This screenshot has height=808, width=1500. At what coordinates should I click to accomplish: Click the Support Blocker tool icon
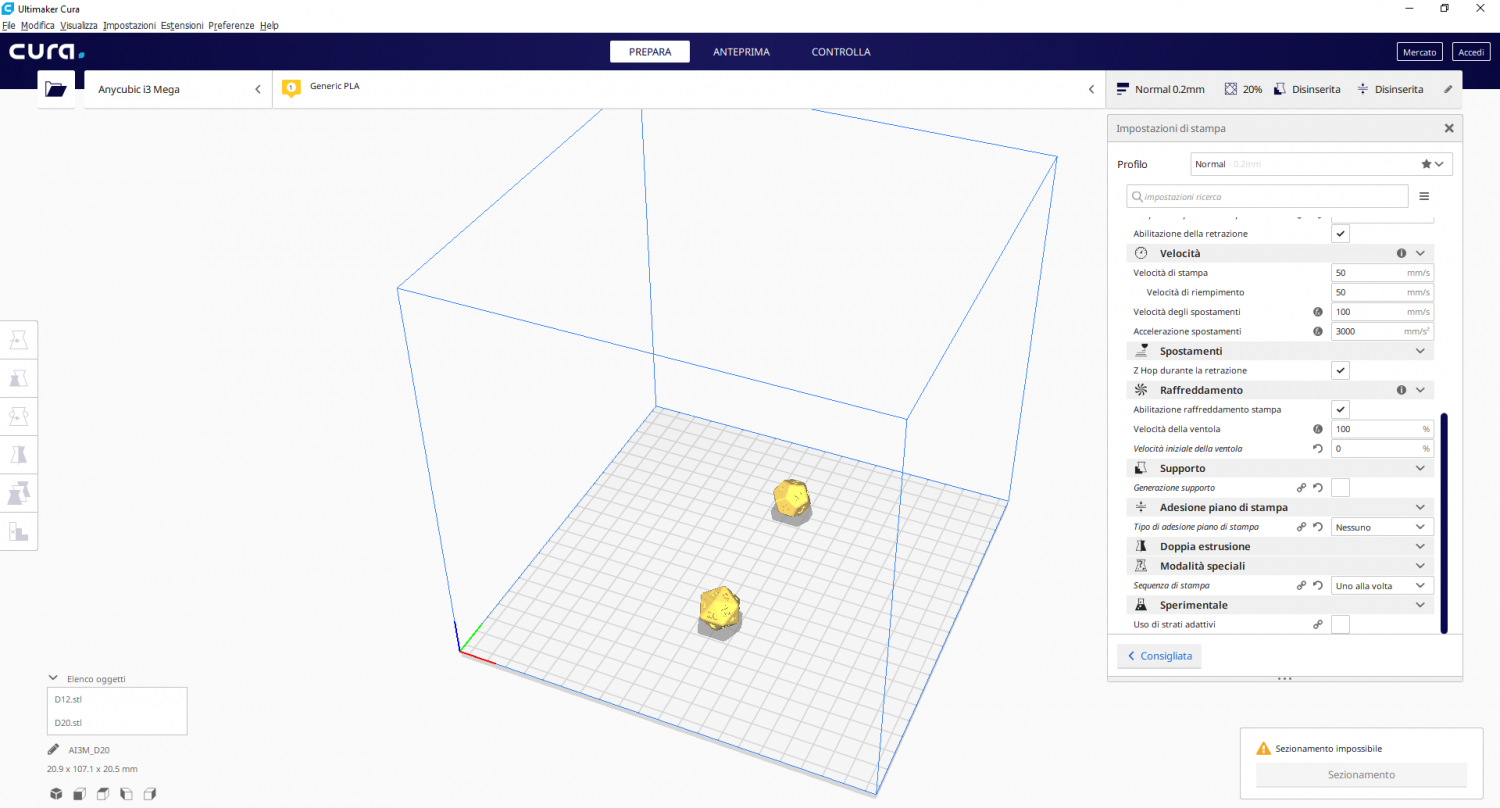[19, 531]
